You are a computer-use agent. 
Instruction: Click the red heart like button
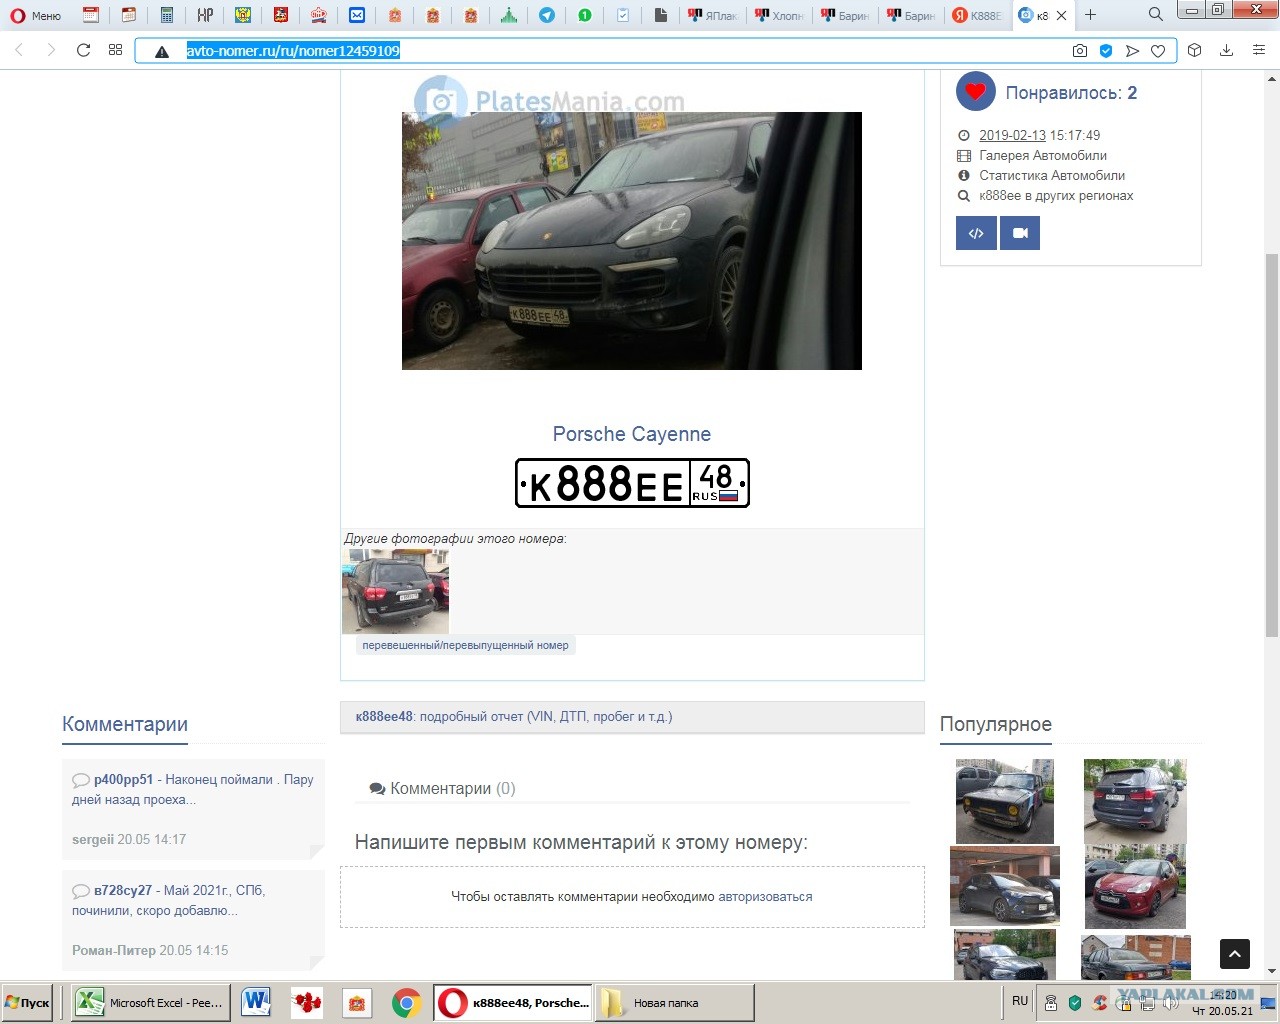(x=975, y=92)
